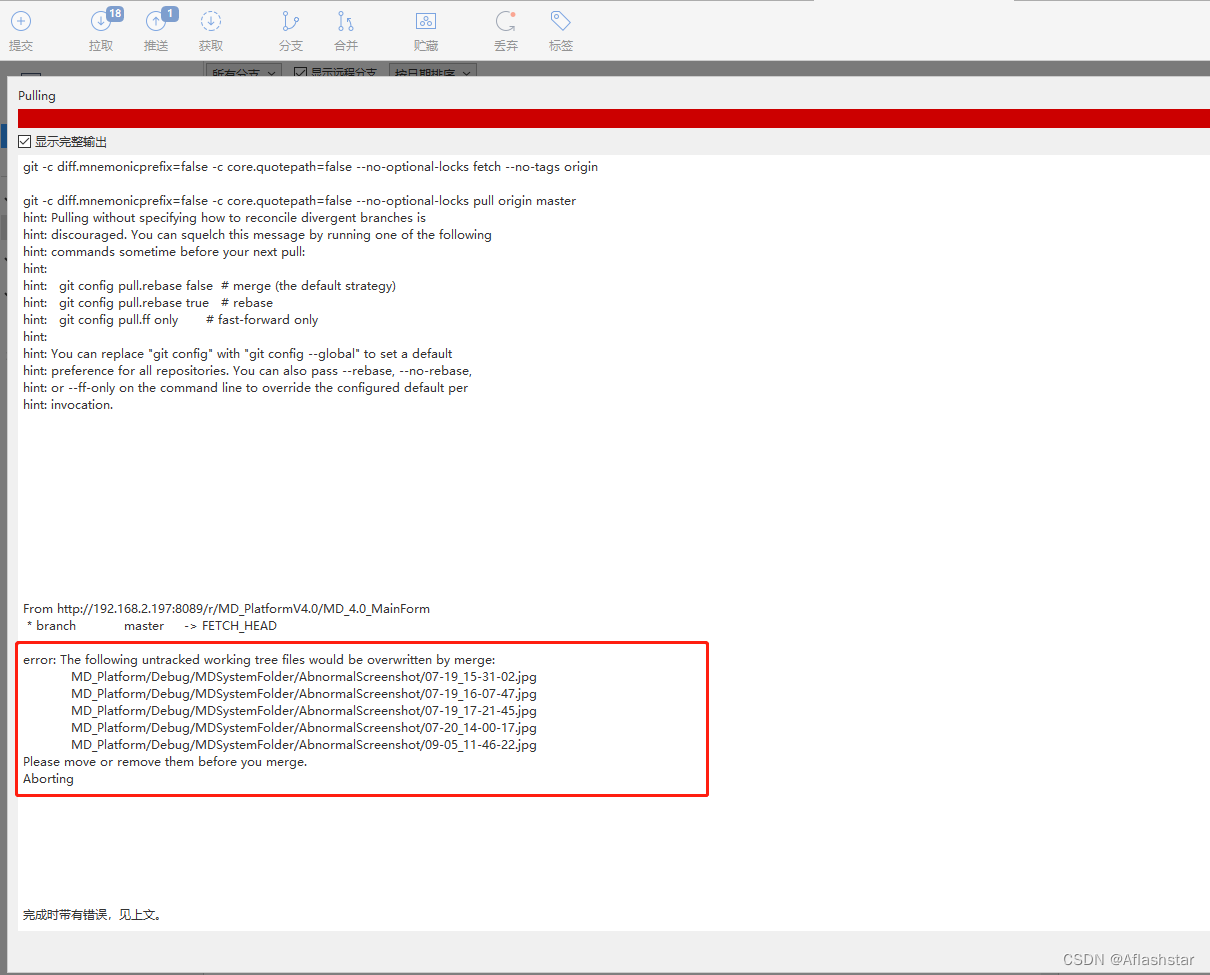Click the 'Please move or remove them' line
Image resolution: width=1210 pixels, height=975 pixels.
click(x=165, y=761)
